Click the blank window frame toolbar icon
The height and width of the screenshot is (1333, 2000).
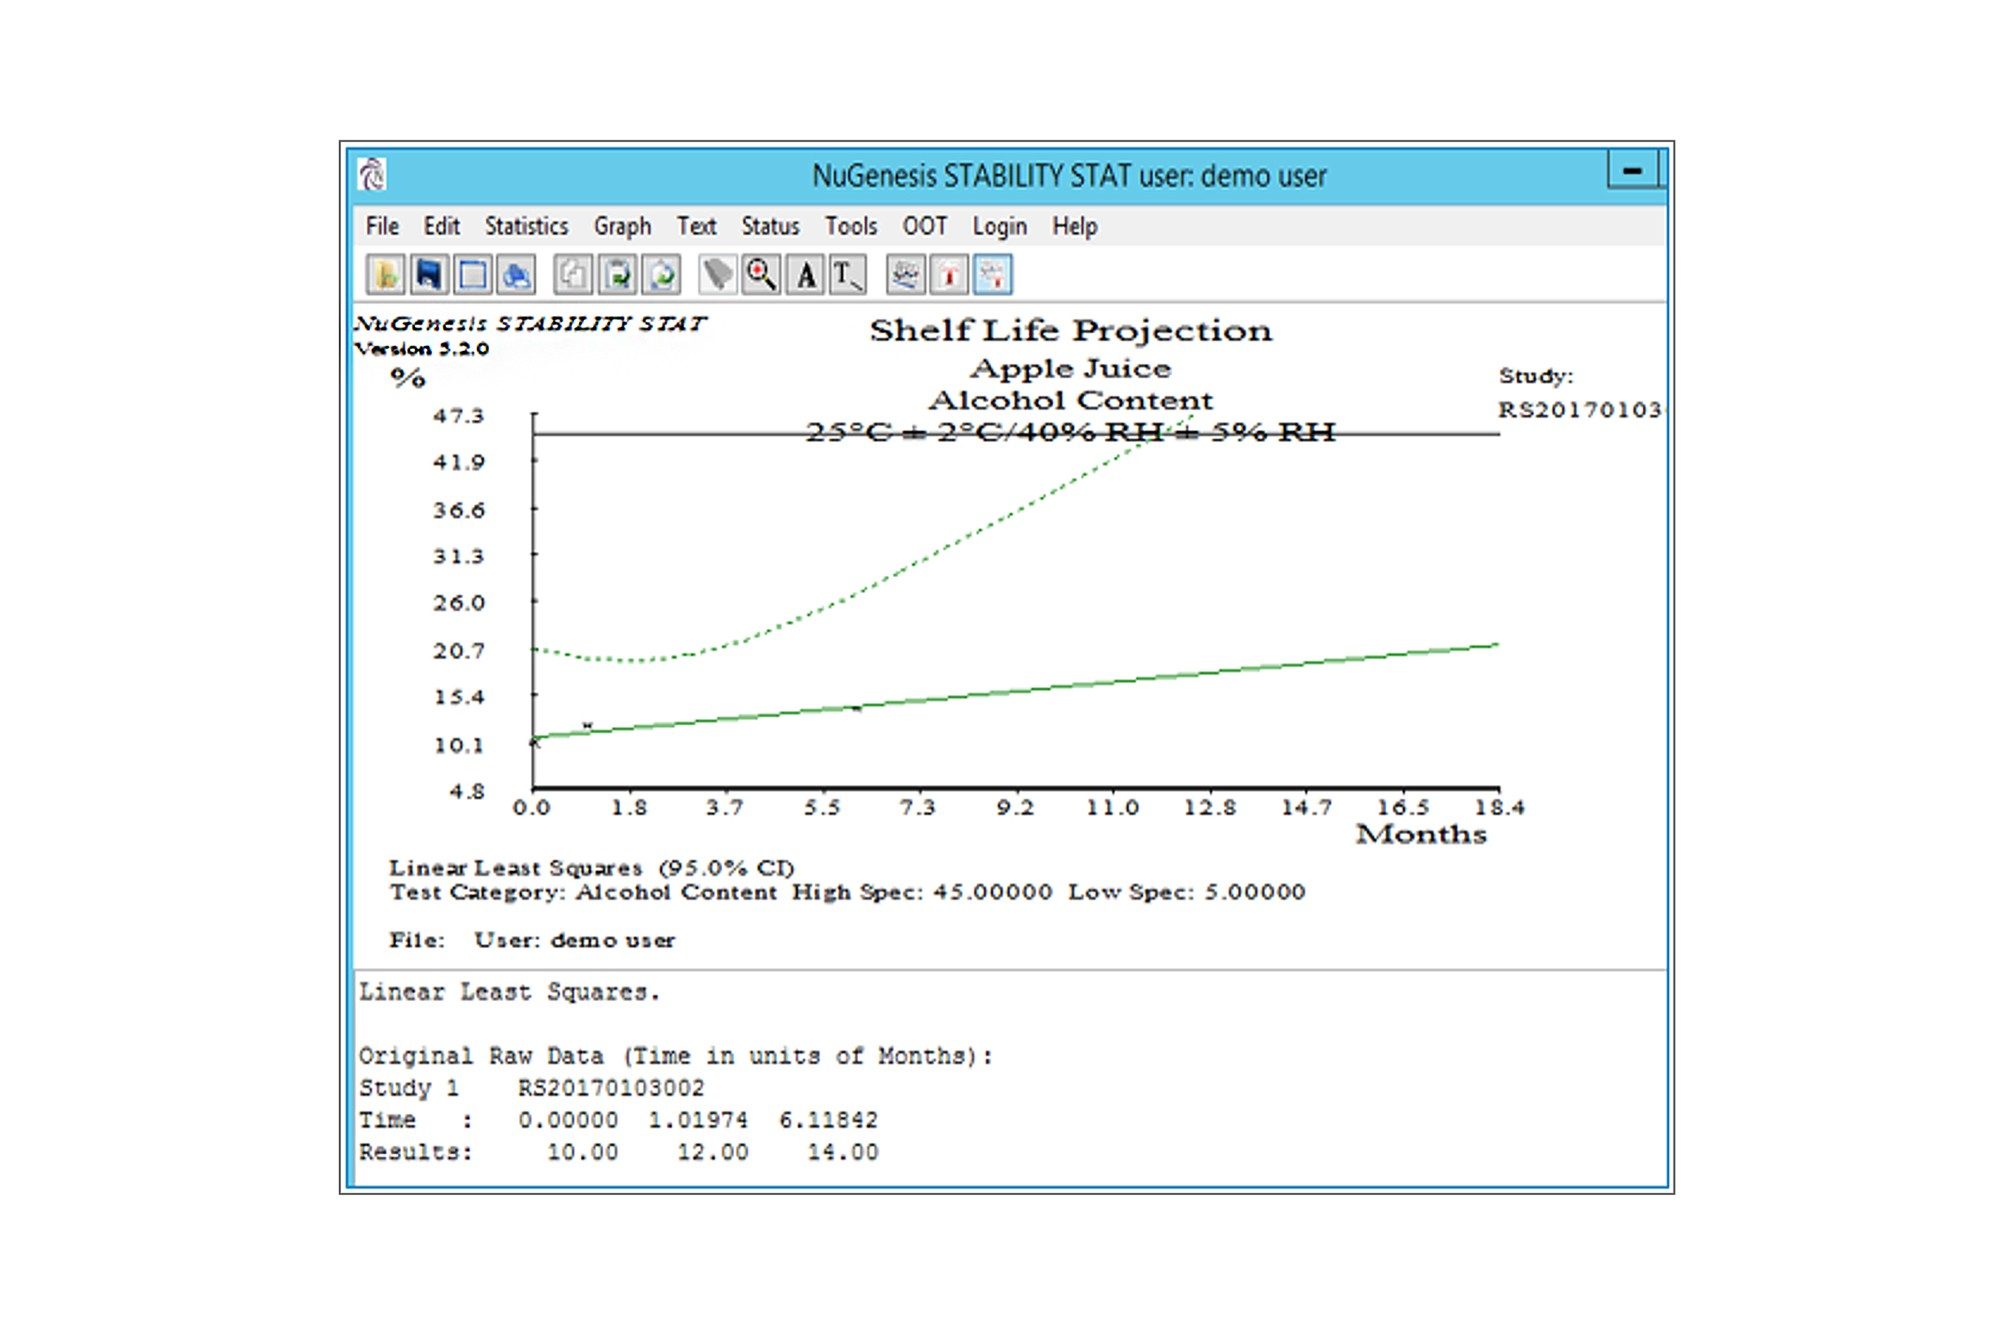coord(472,275)
